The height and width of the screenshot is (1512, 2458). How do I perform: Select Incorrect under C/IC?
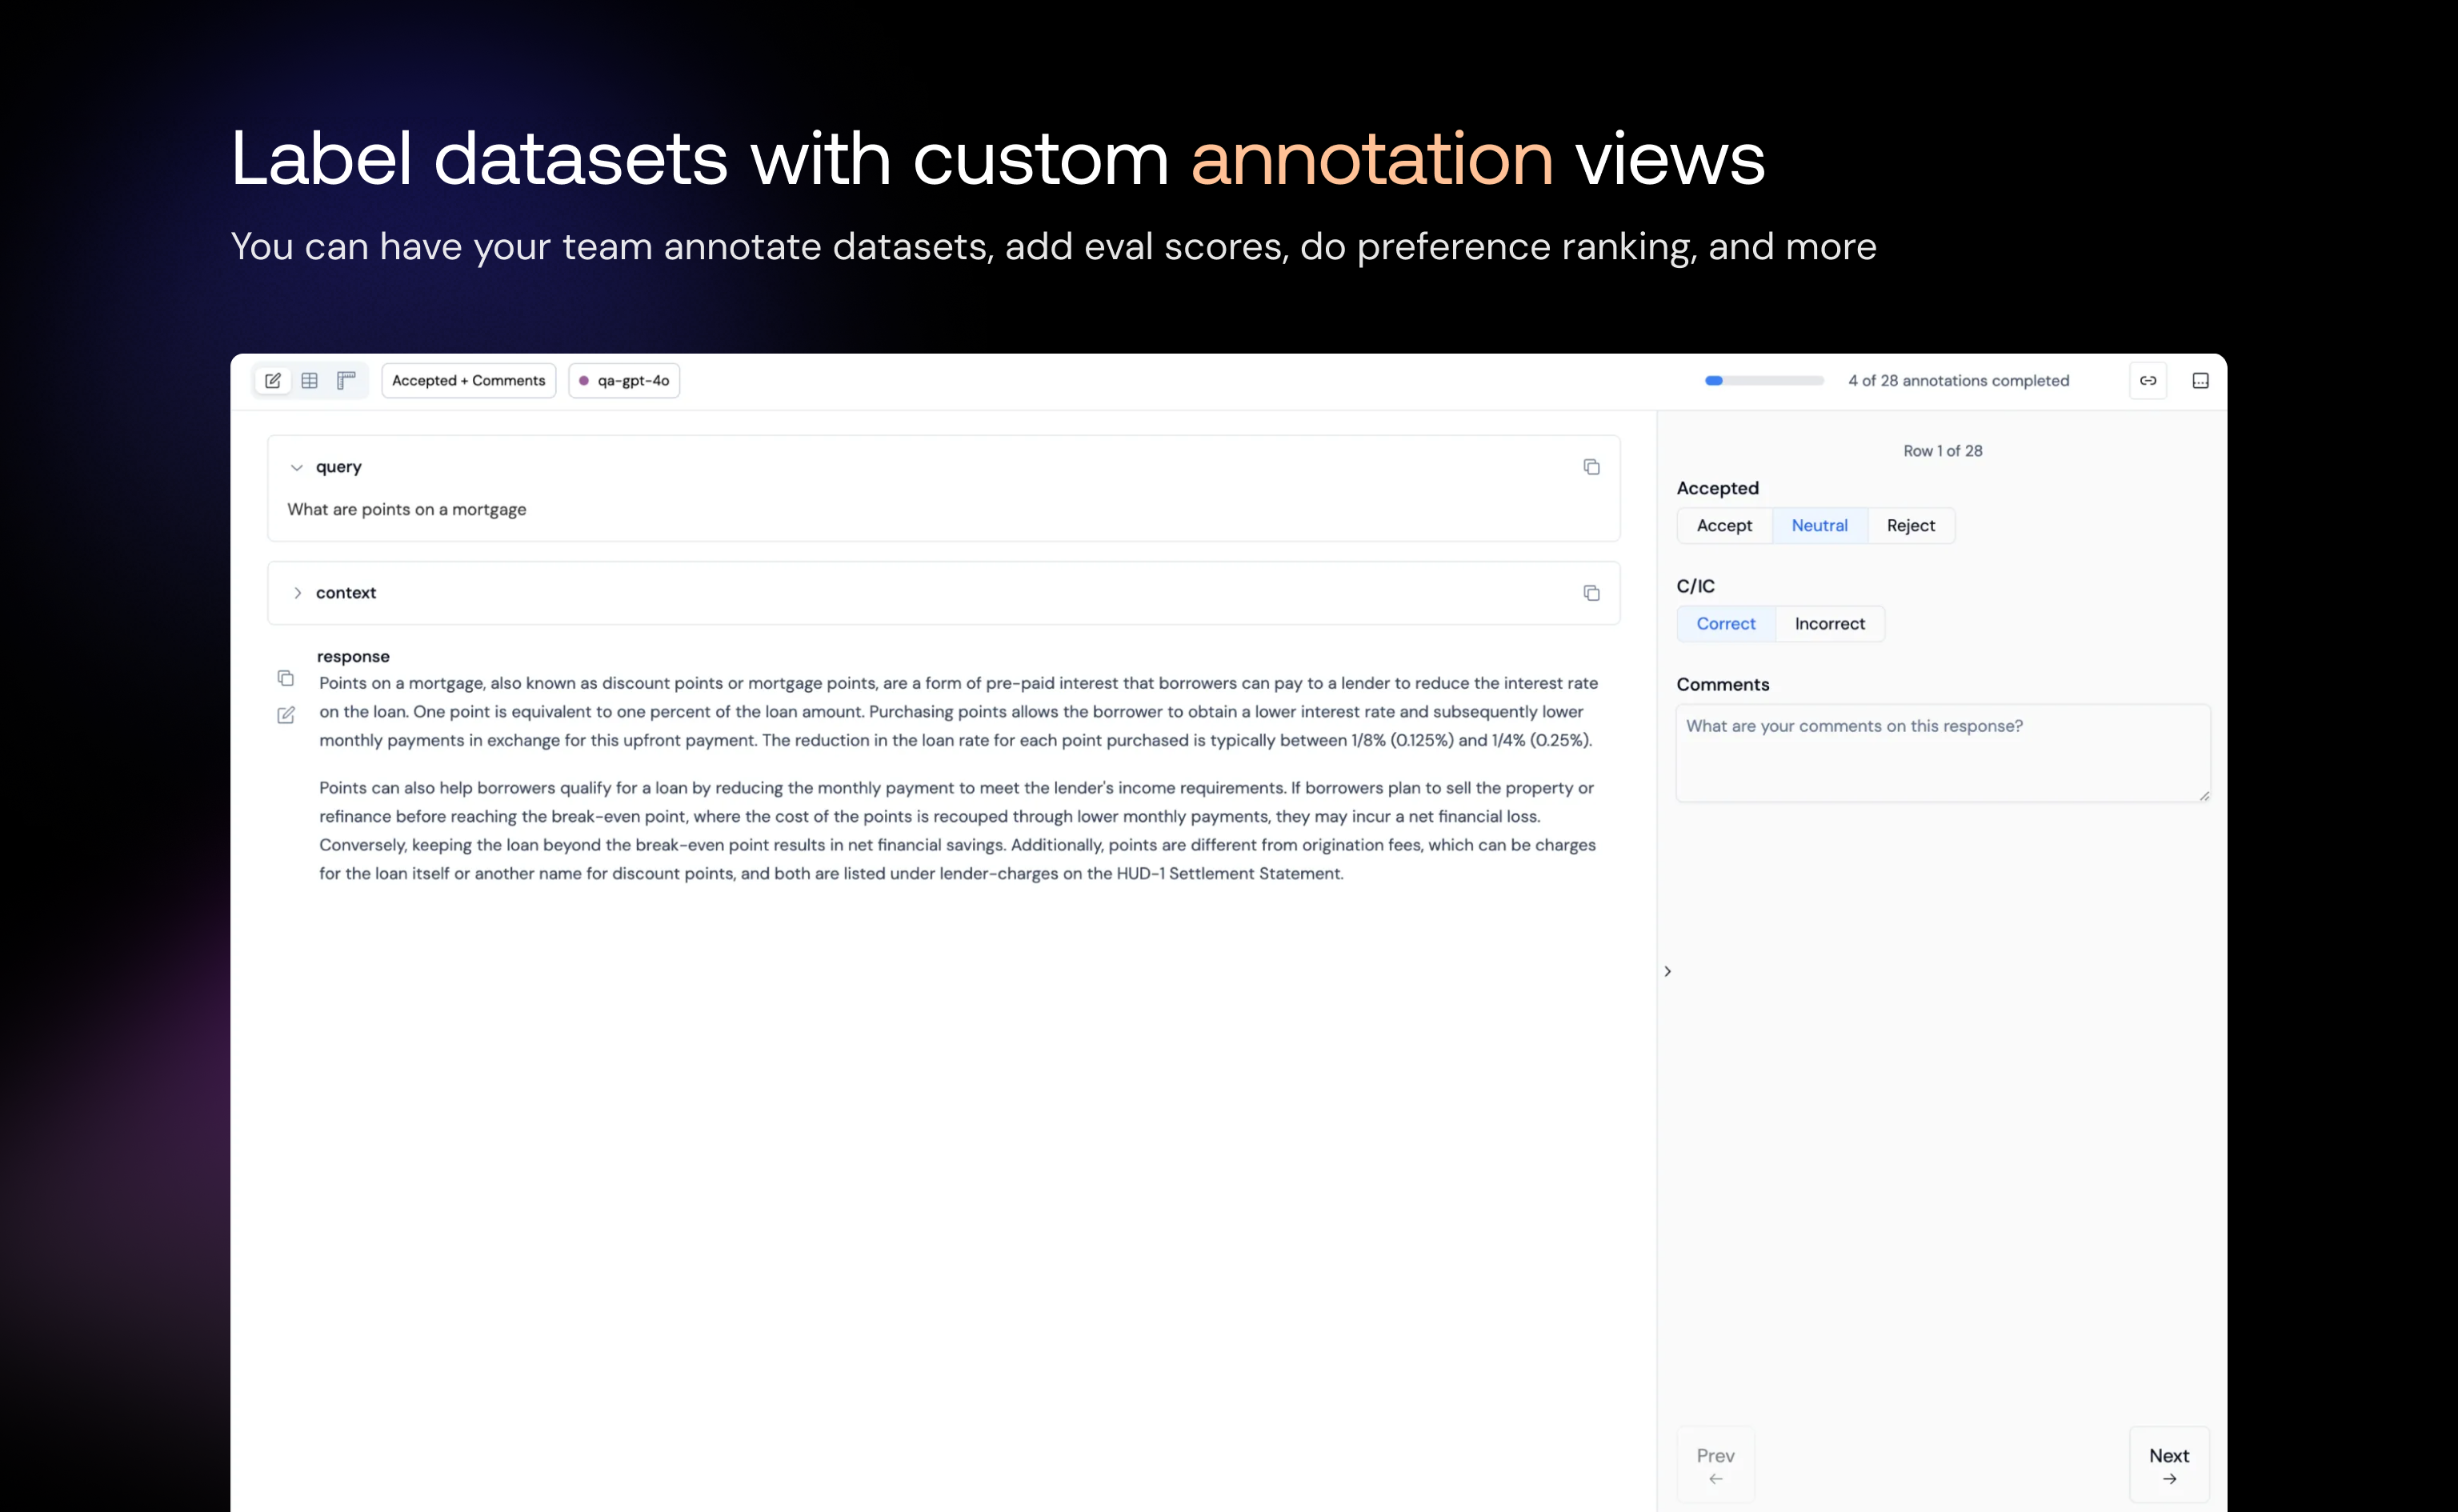coord(1829,623)
